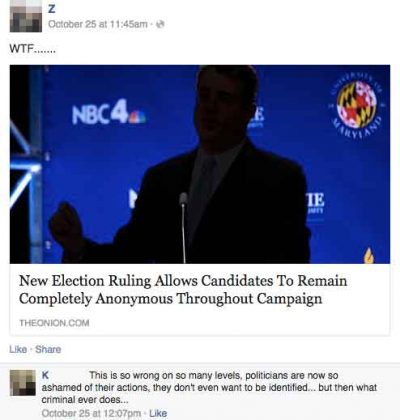Click the blue truss structure in the photo
Image resolution: width=400 pixels, height=420 pixels.
point(27,164)
